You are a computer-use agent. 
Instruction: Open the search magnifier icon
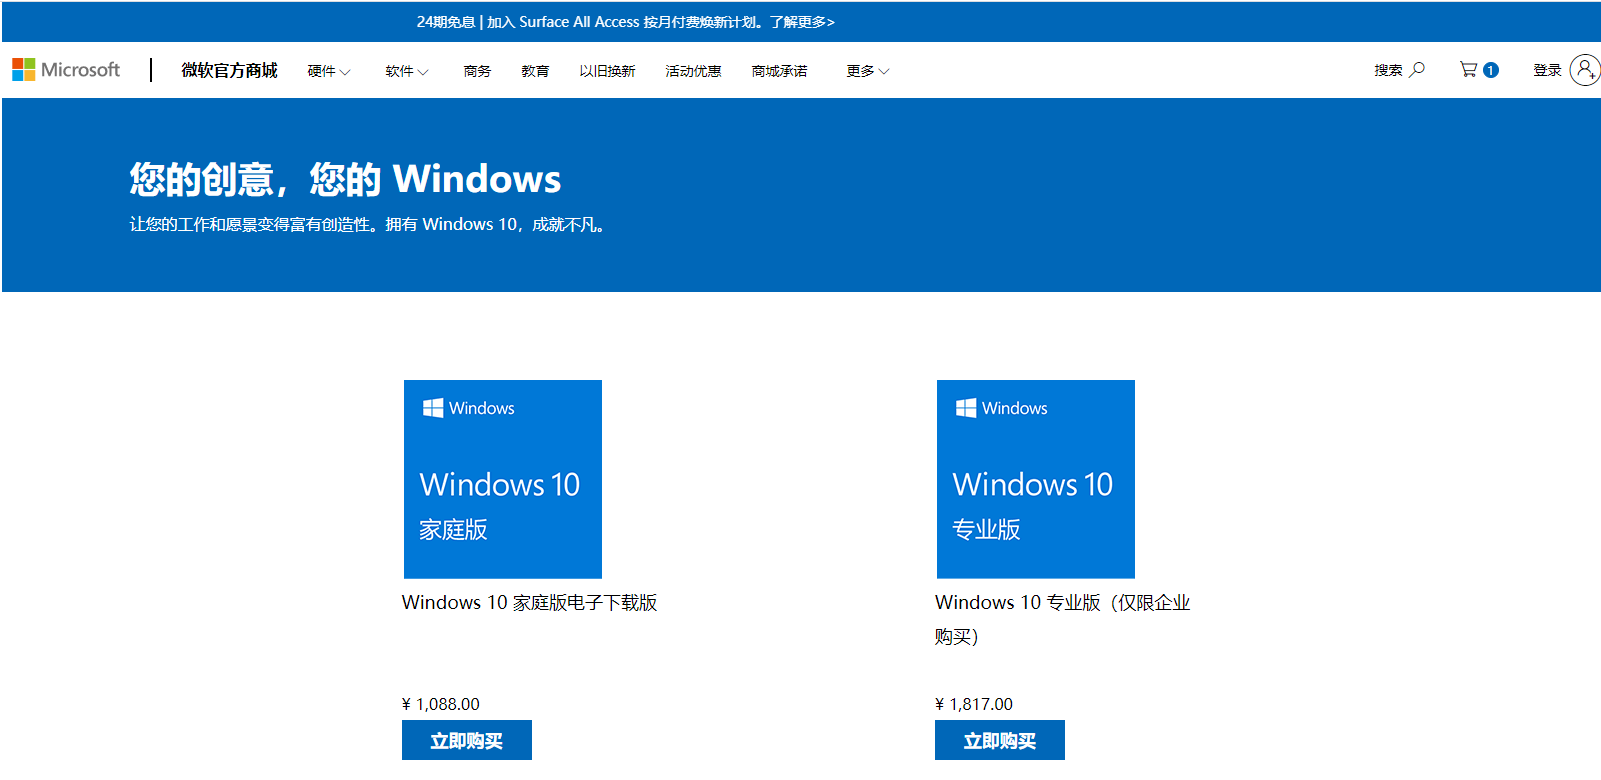1417,70
